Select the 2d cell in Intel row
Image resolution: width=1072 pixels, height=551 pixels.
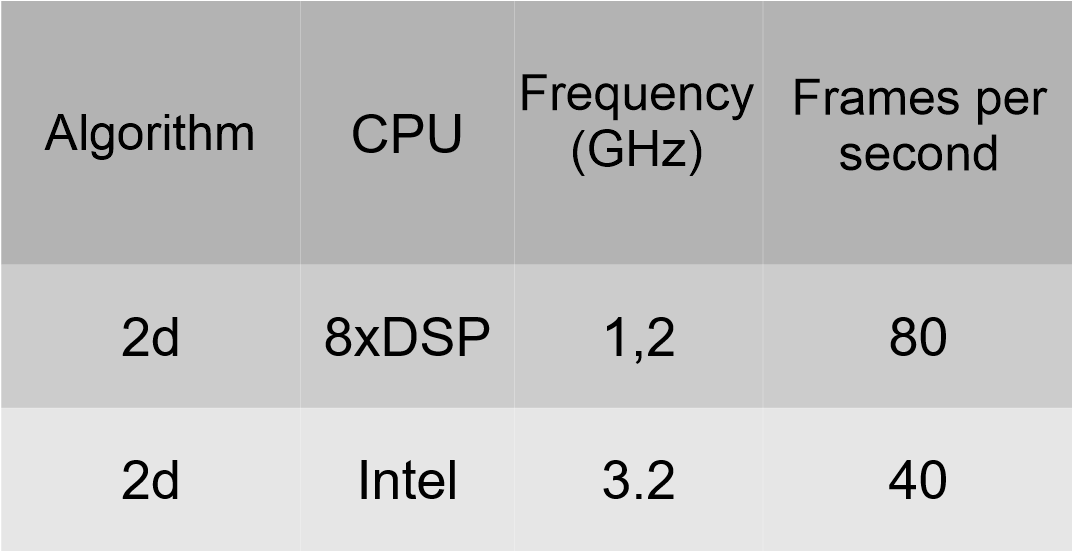pos(150,480)
